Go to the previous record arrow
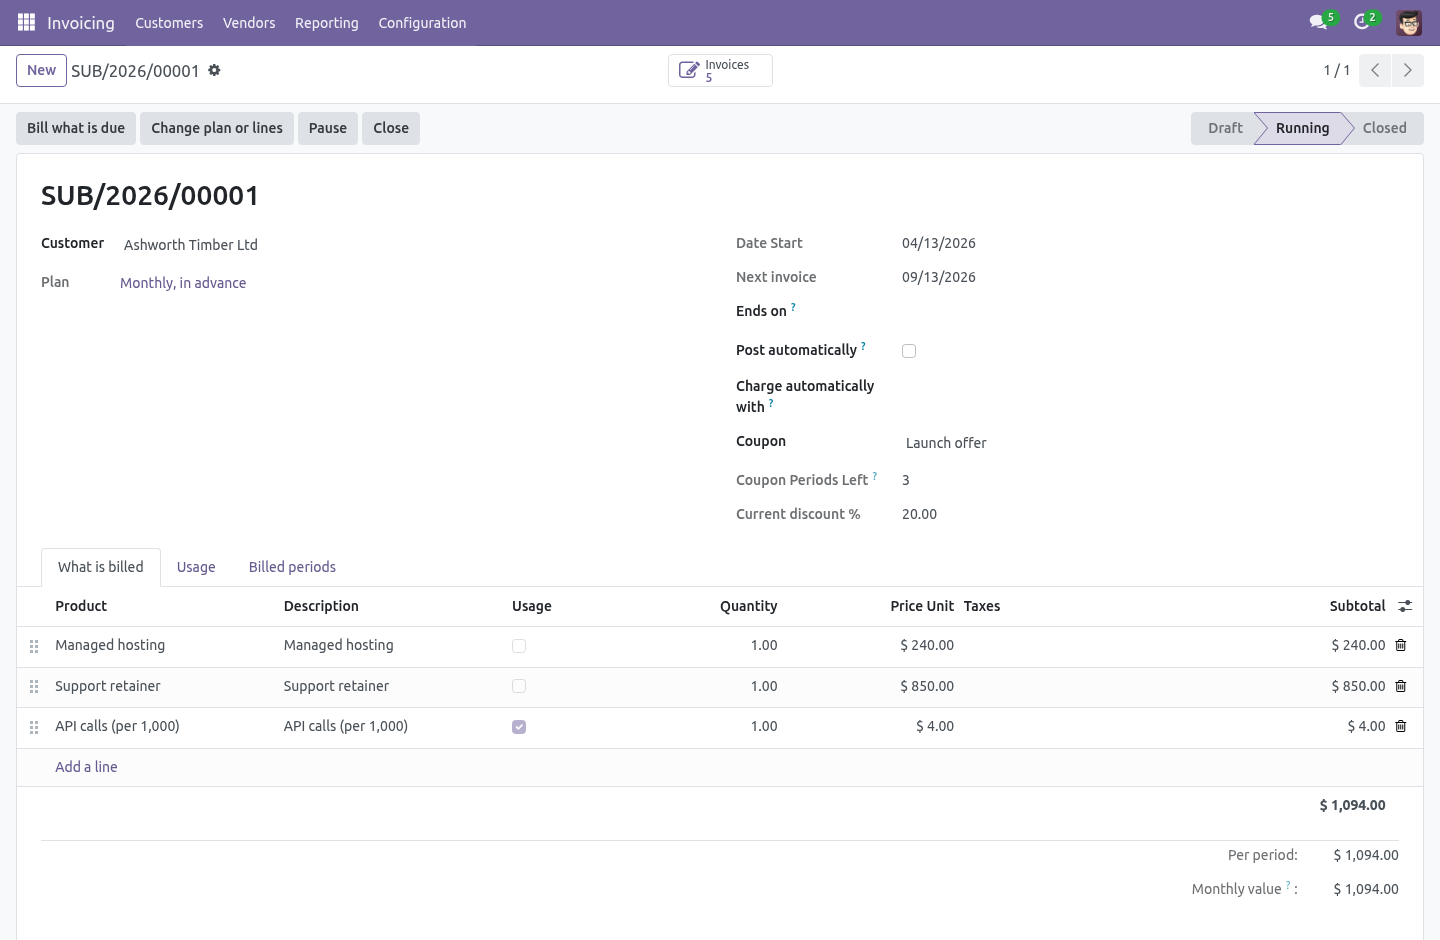This screenshot has width=1440, height=940. [1375, 70]
